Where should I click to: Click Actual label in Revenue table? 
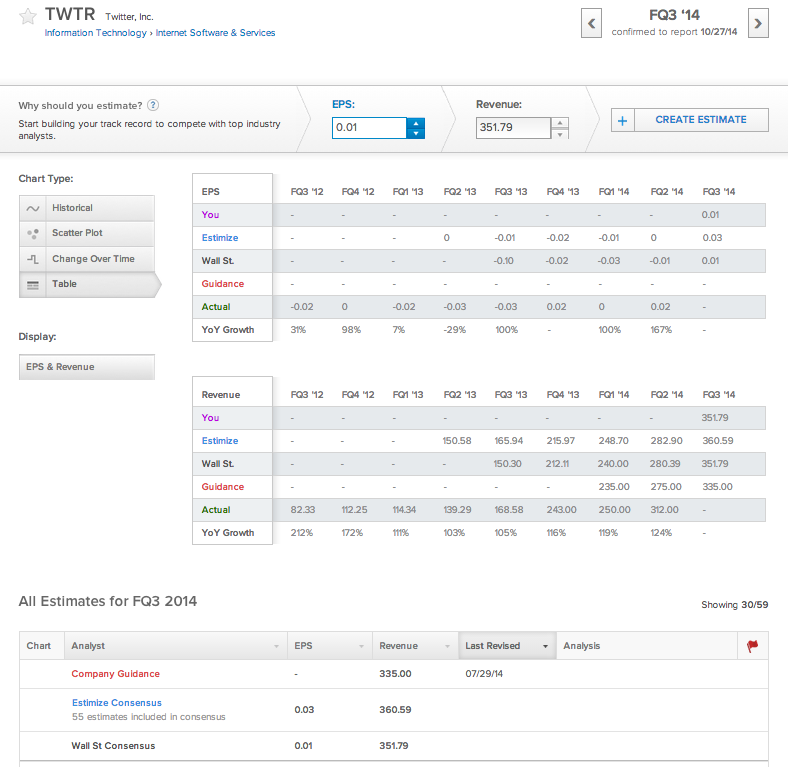216,510
